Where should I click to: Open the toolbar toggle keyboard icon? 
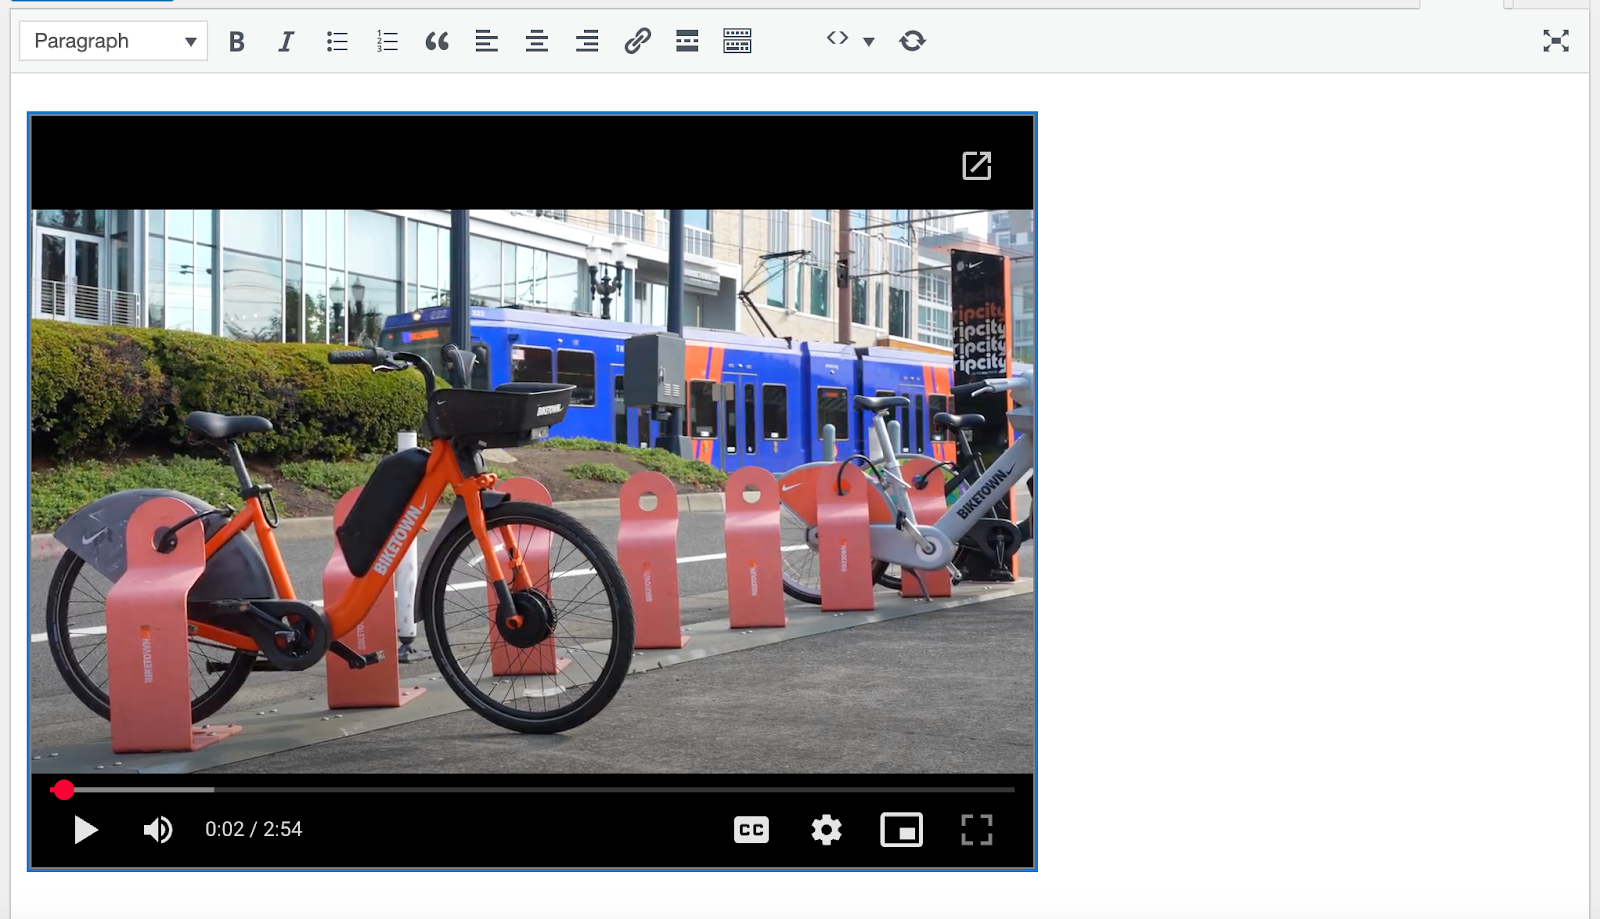point(737,41)
